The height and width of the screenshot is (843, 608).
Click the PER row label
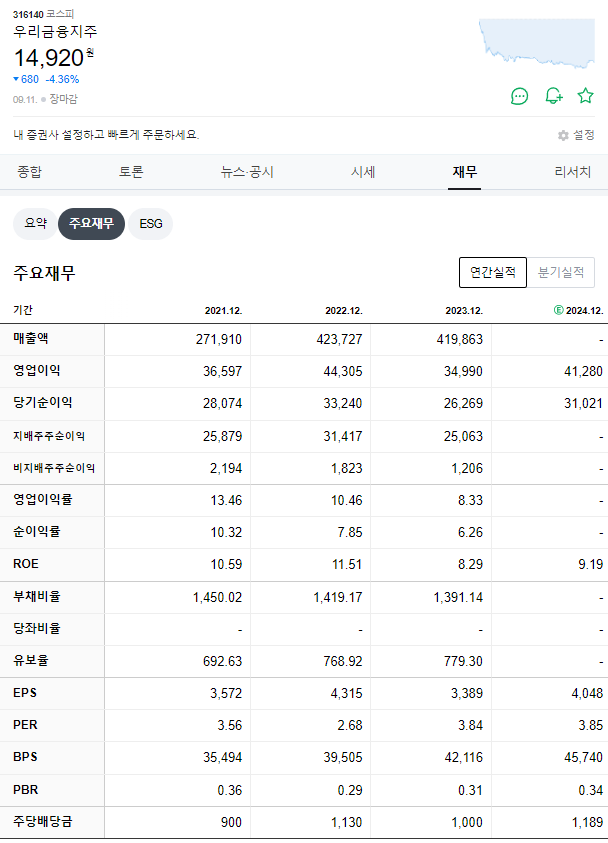25,725
